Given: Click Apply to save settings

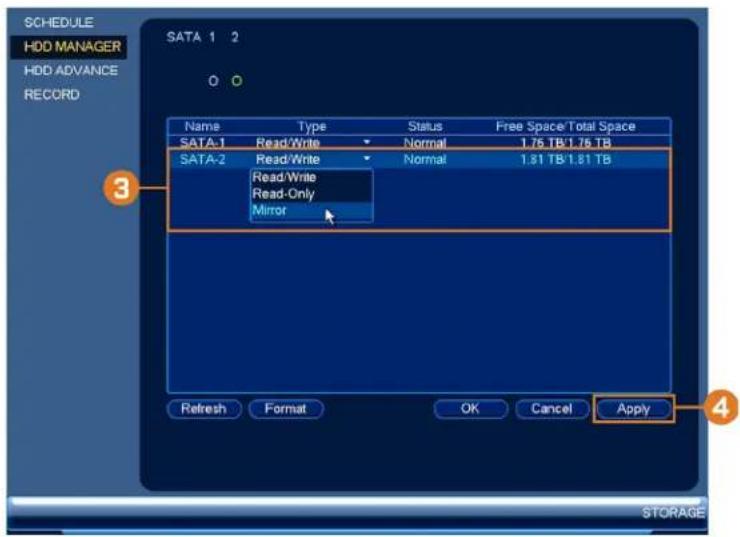Looking at the screenshot, I should [633, 409].
